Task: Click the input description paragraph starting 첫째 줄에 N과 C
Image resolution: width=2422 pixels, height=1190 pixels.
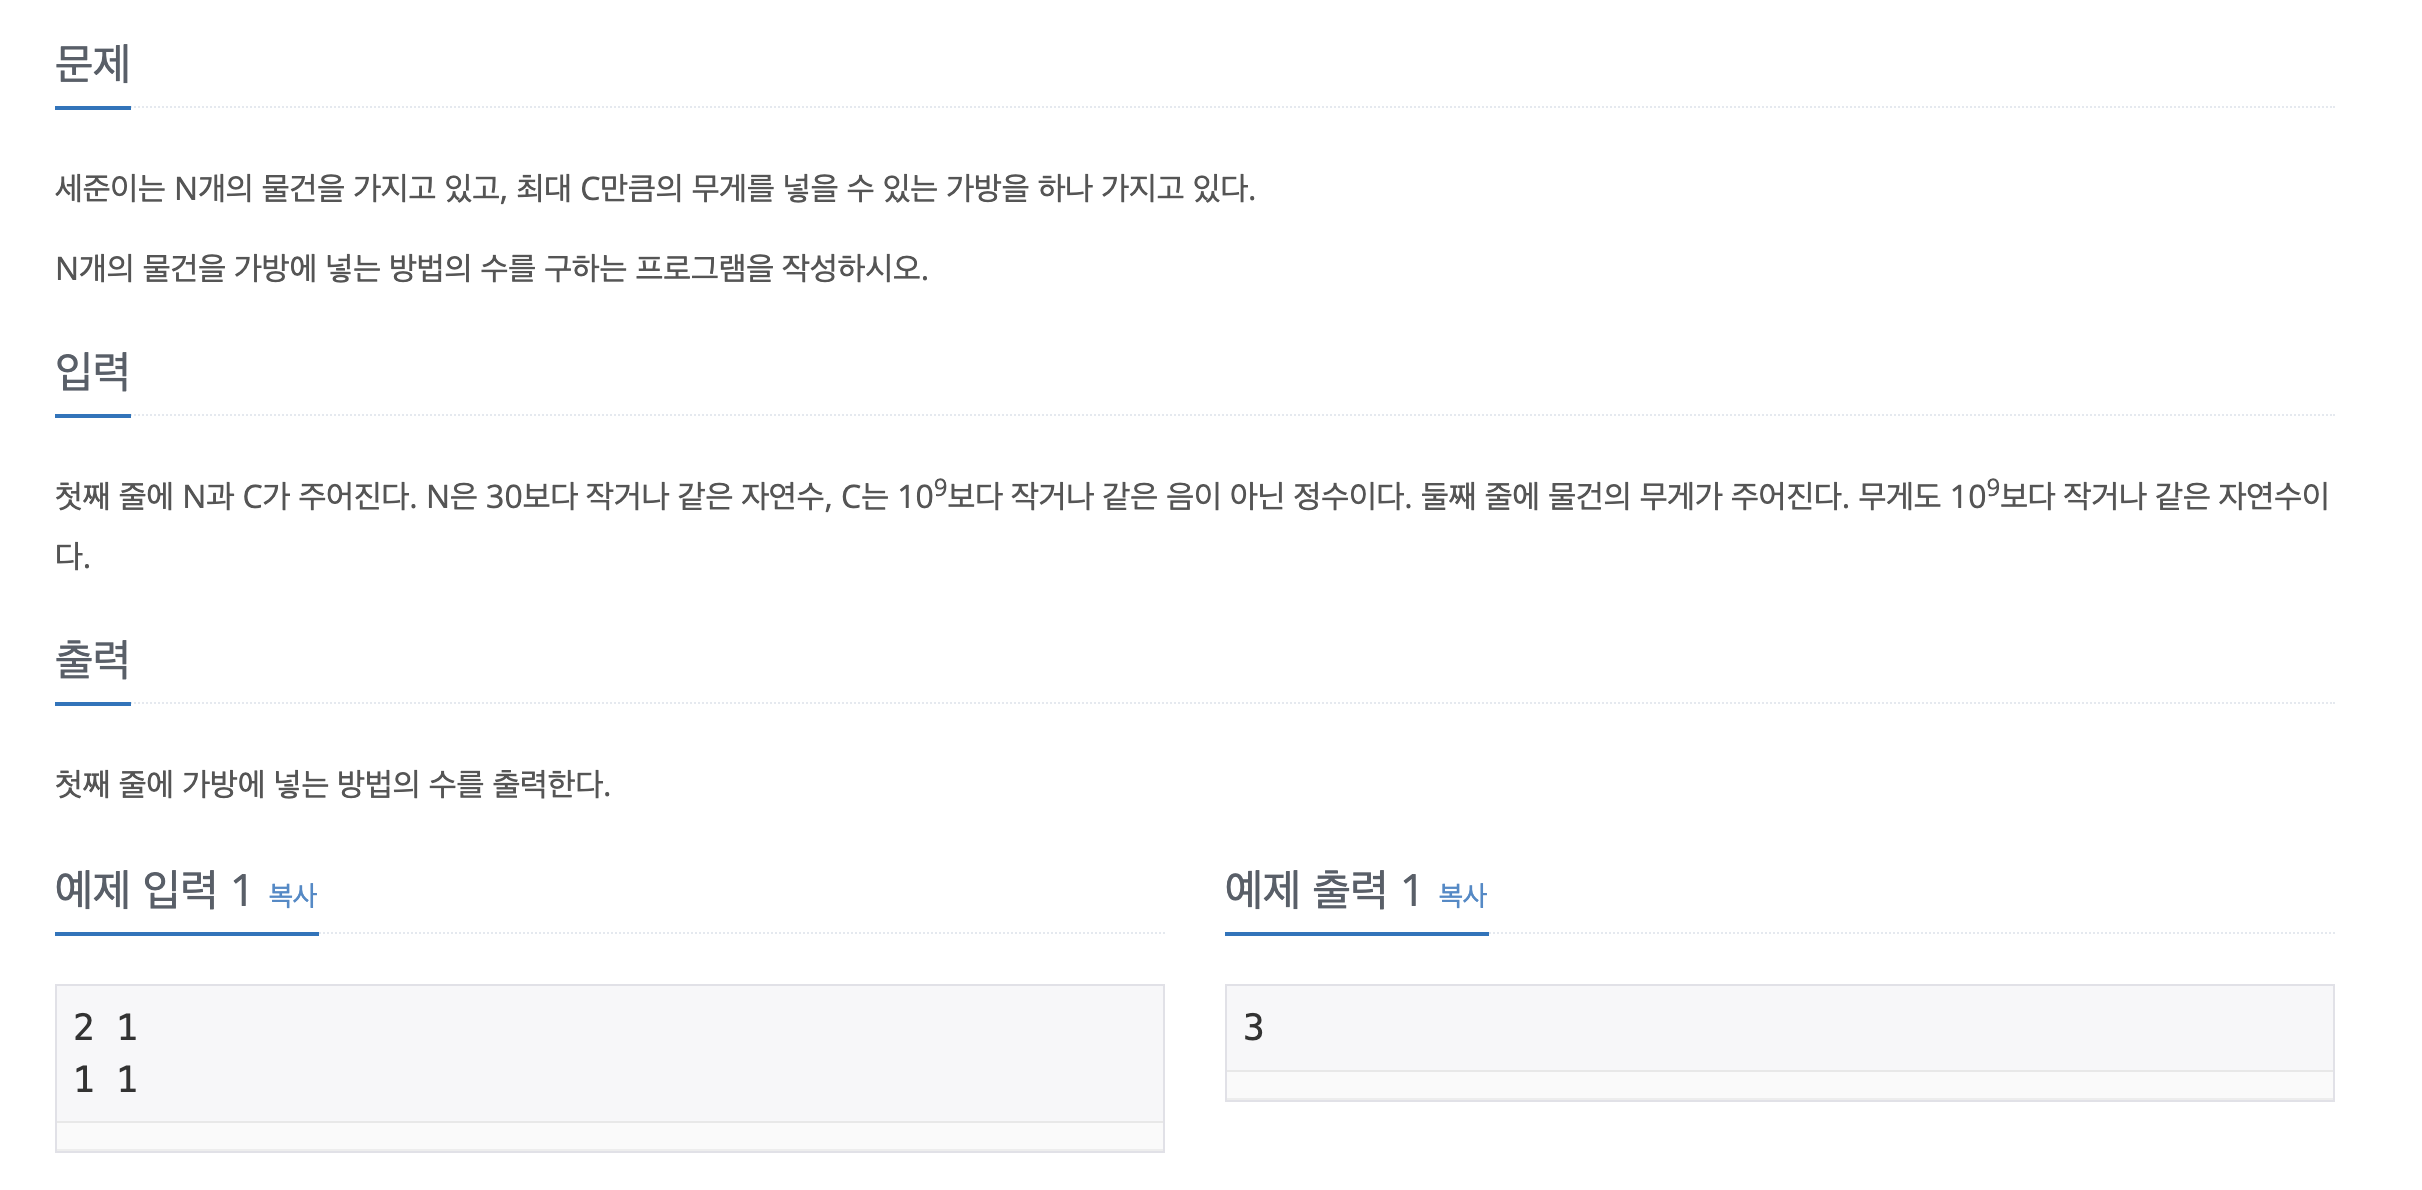Action: [x=1194, y=524]
